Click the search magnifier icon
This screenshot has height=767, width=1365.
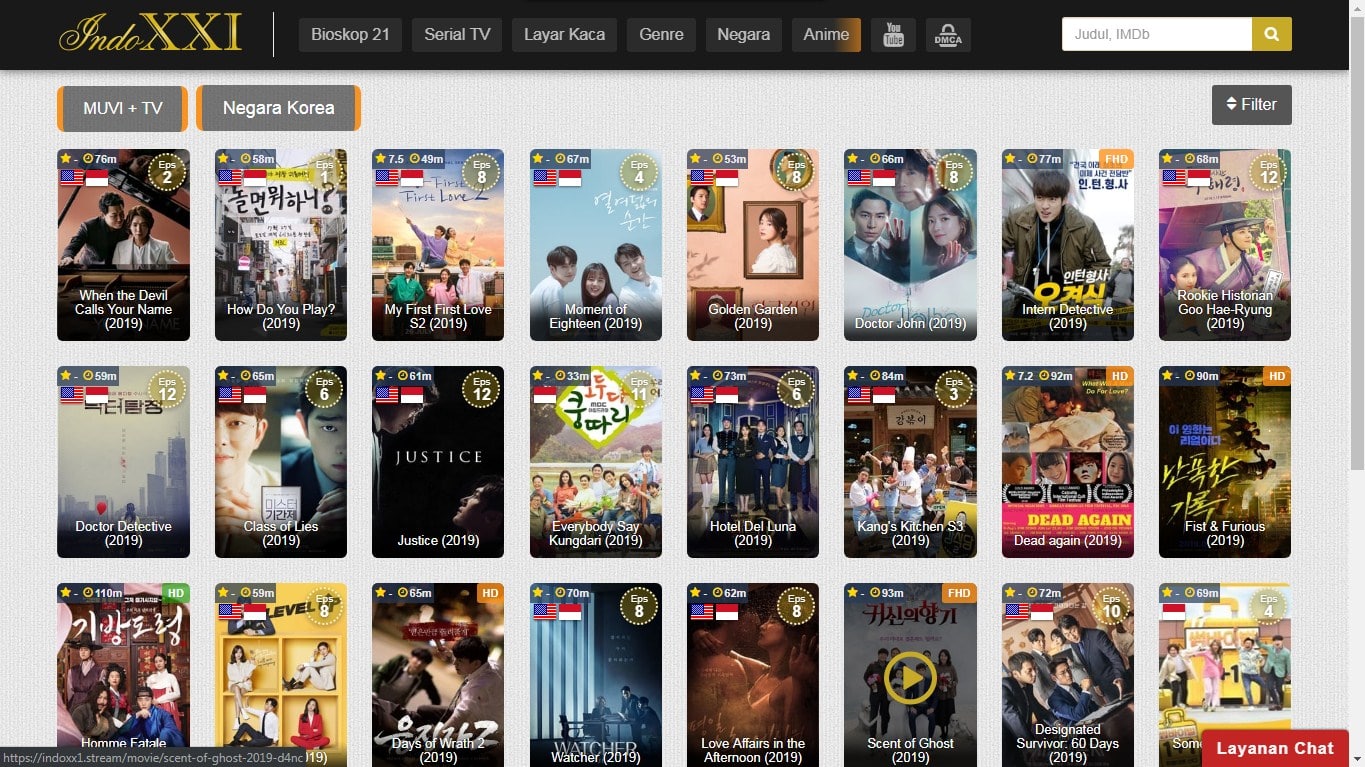pyautogui.click(x=1271, y=33)
